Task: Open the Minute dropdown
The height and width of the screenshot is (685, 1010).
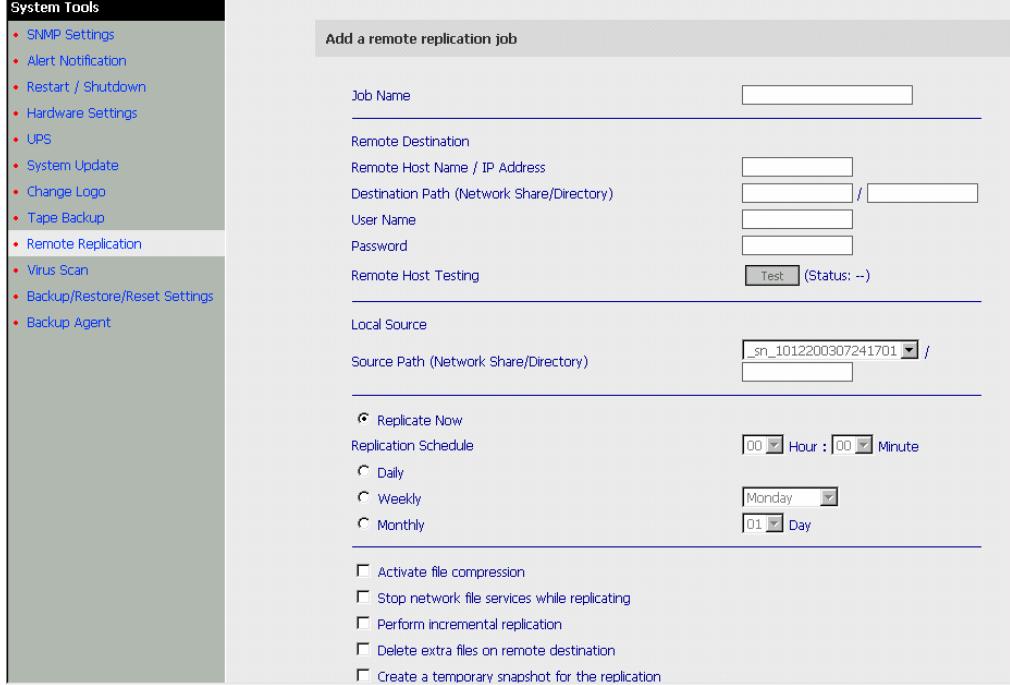Action: 852,445
